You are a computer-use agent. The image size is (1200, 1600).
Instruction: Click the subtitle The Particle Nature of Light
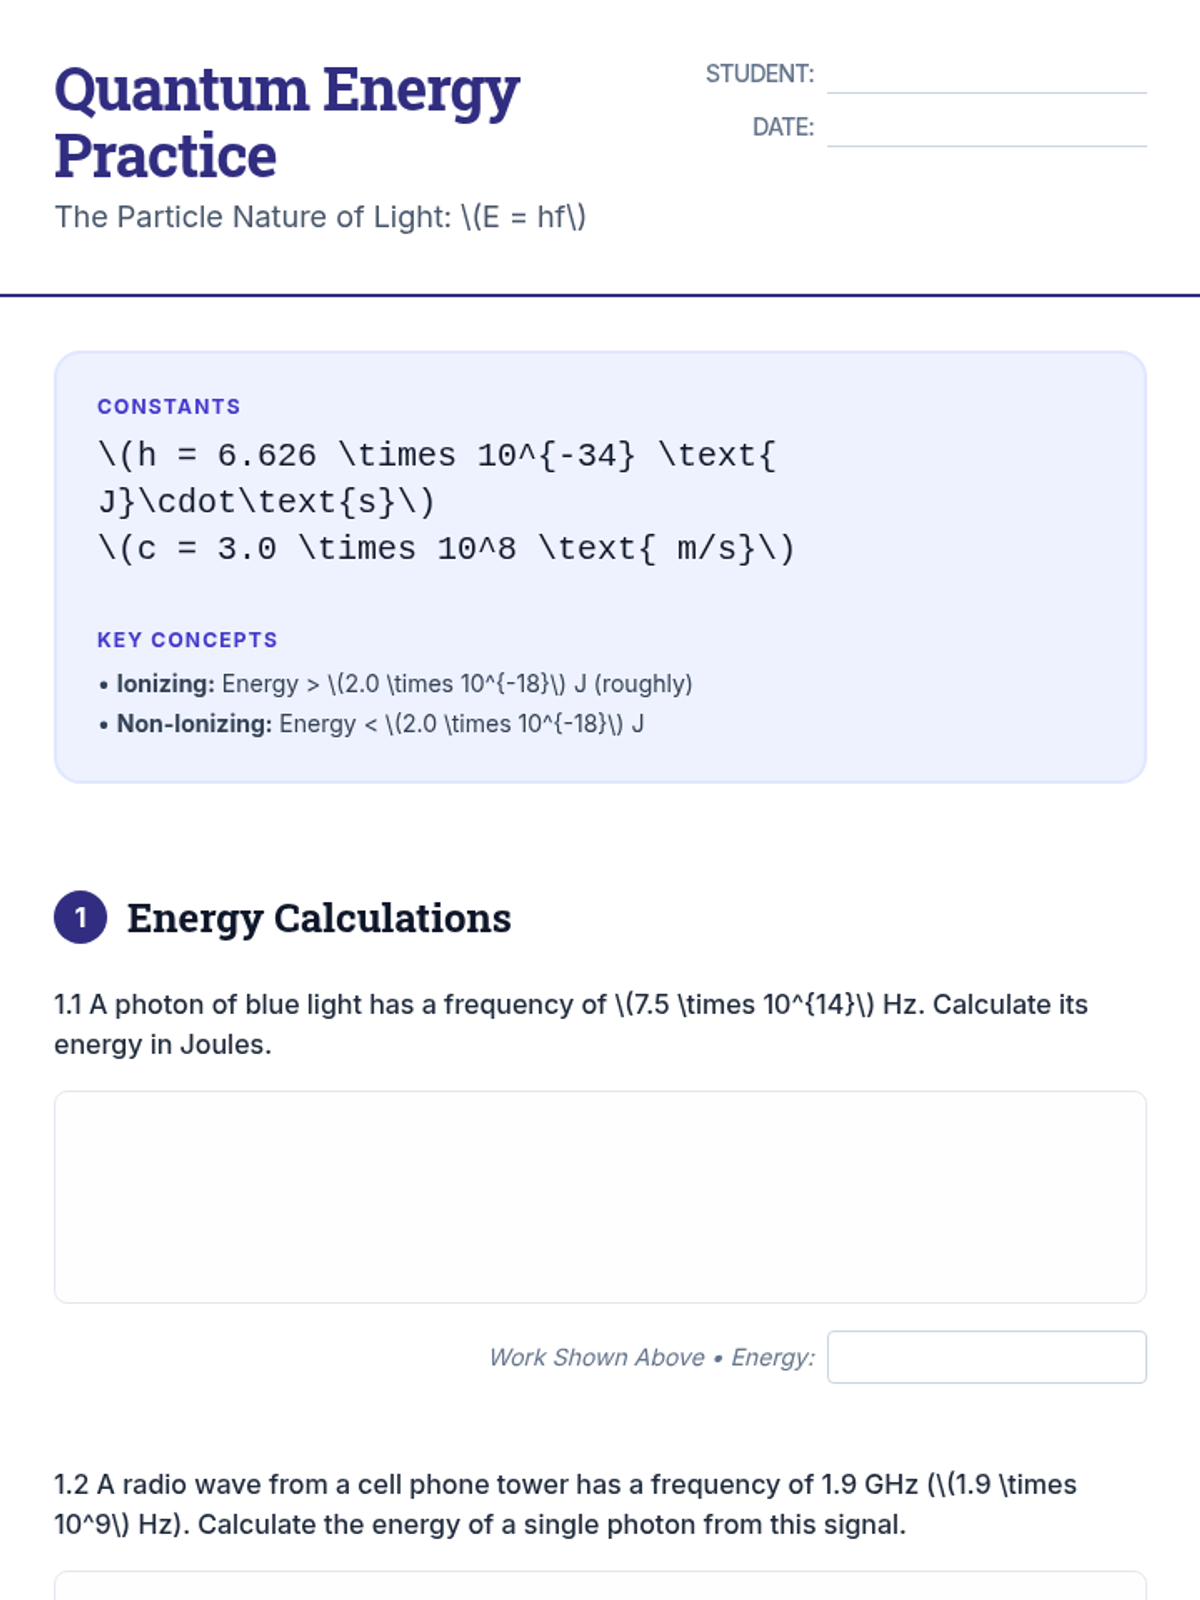coord(320,217)
